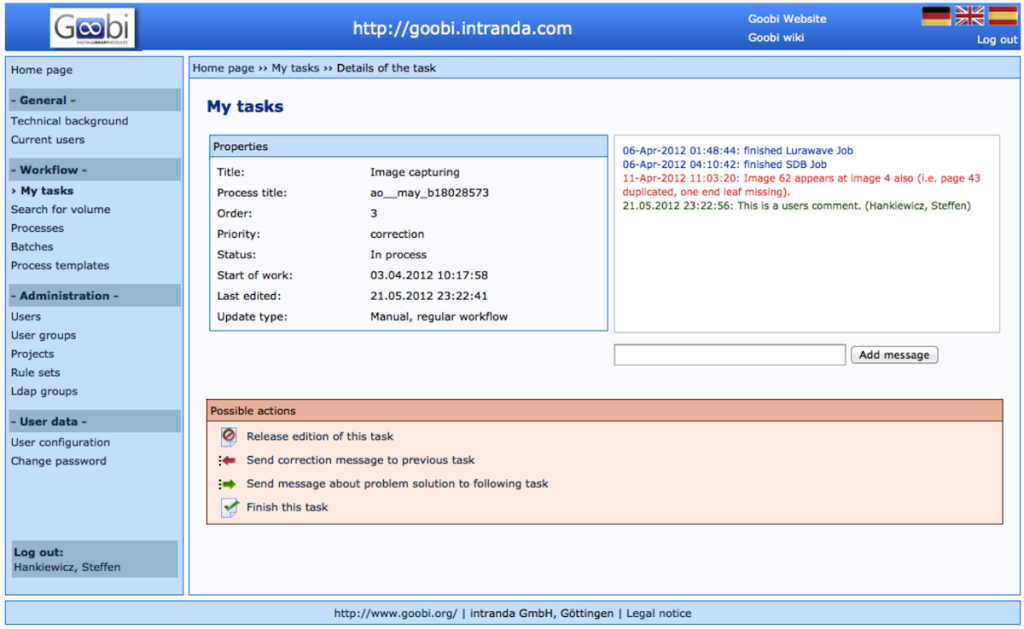Open Current users page
The height and width of the screenshot is (629, 1024).
click(48, 140)
